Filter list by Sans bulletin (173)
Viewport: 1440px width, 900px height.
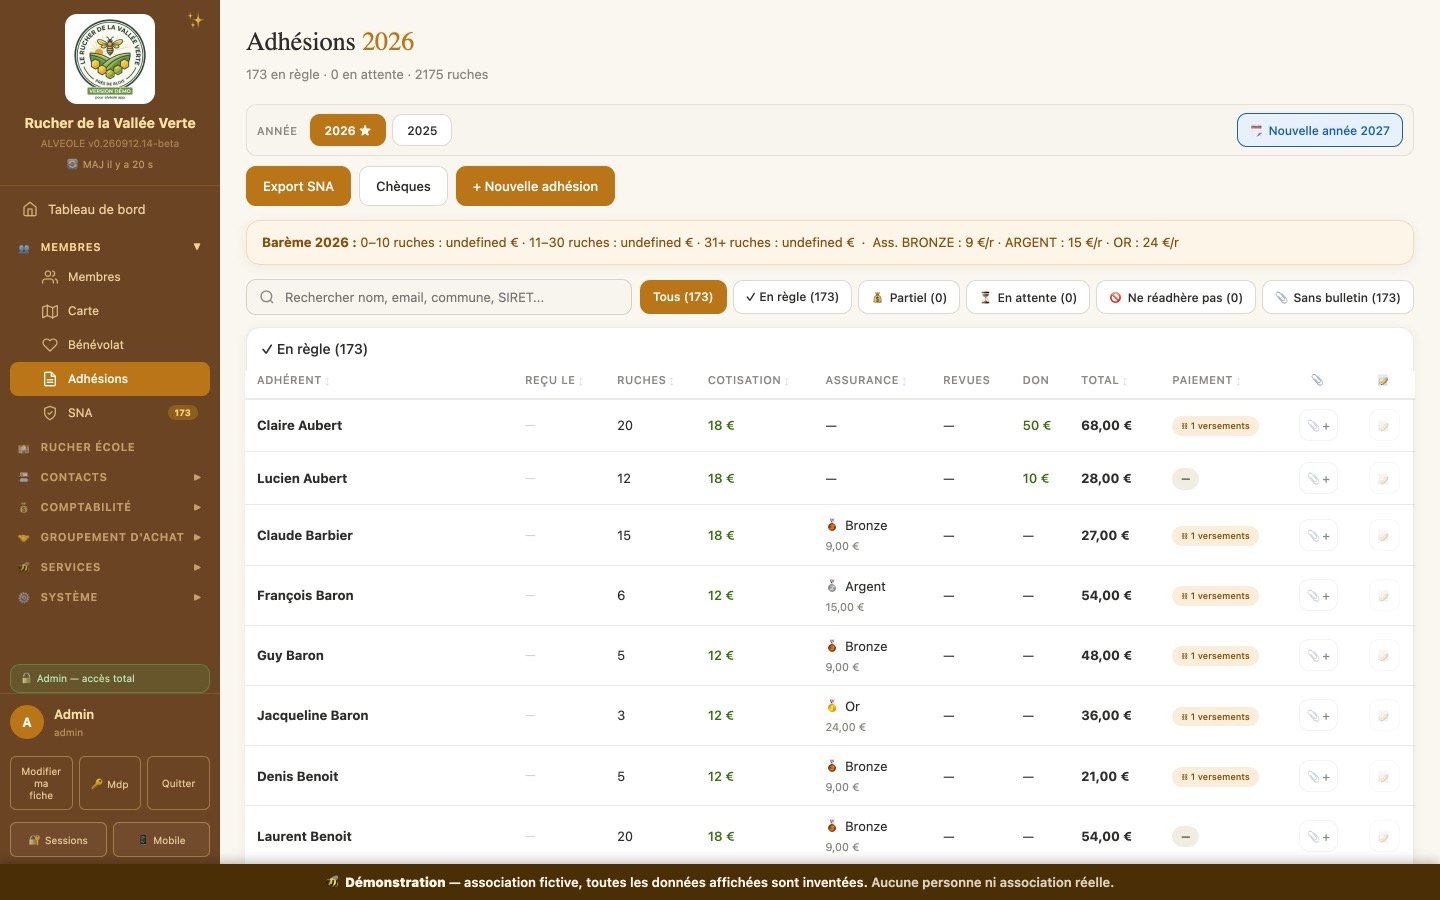(1337, 297)
